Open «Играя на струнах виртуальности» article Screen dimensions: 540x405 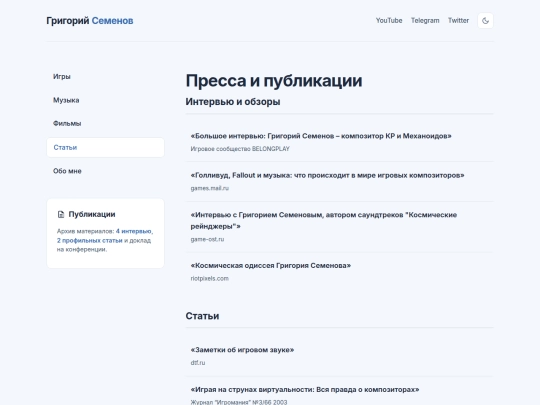coord(305,390)
